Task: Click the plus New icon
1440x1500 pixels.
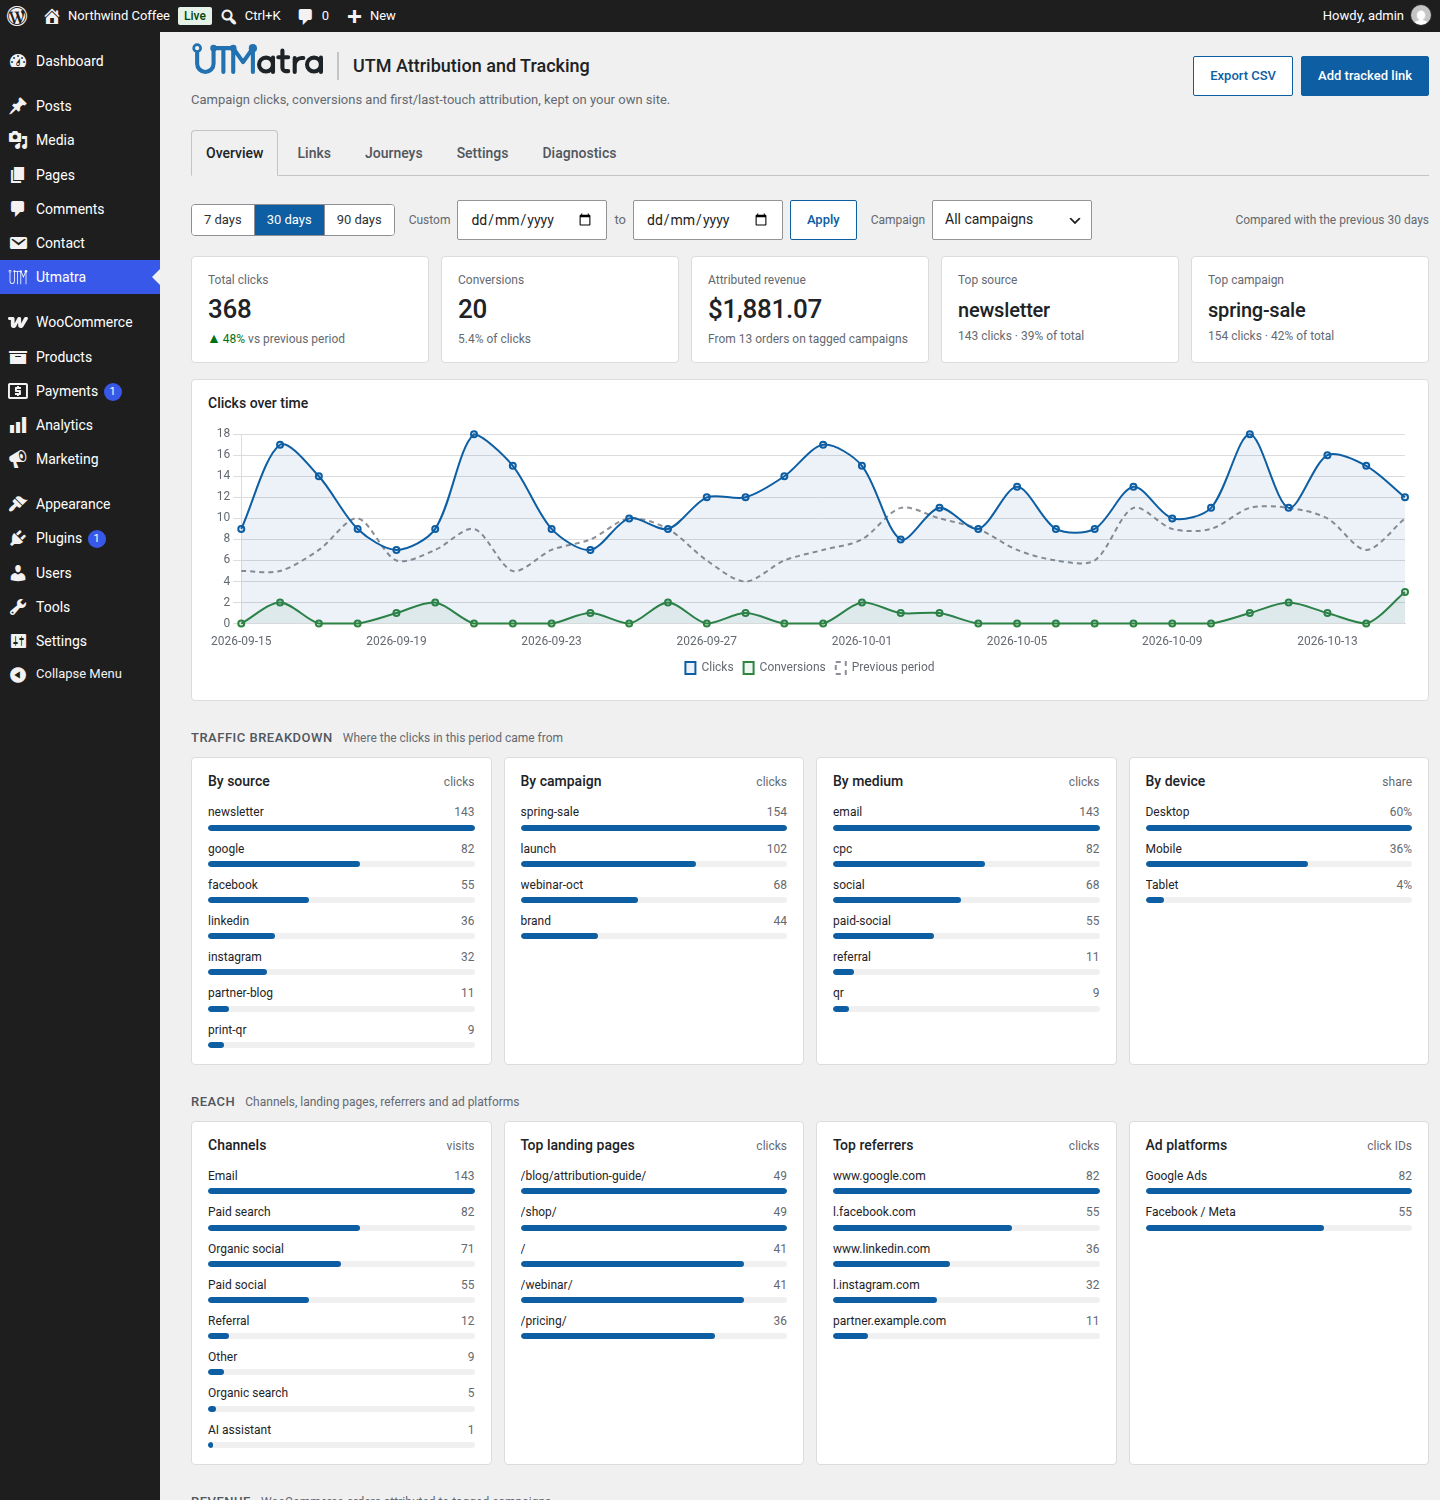Action: (x=354, y=16)
